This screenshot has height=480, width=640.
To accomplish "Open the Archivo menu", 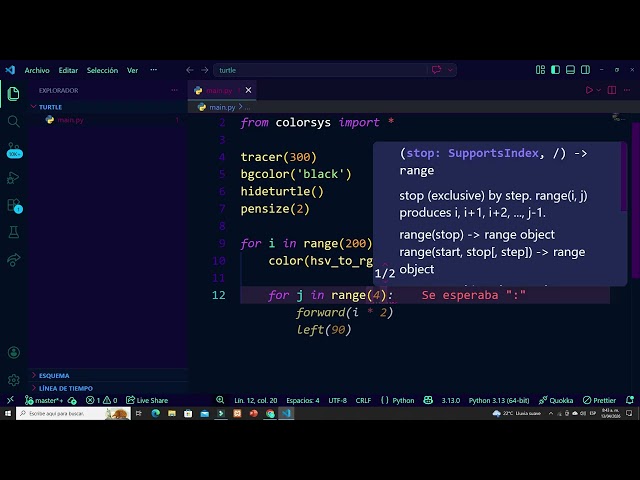I will pyautogui.click(x=37, y=70).
